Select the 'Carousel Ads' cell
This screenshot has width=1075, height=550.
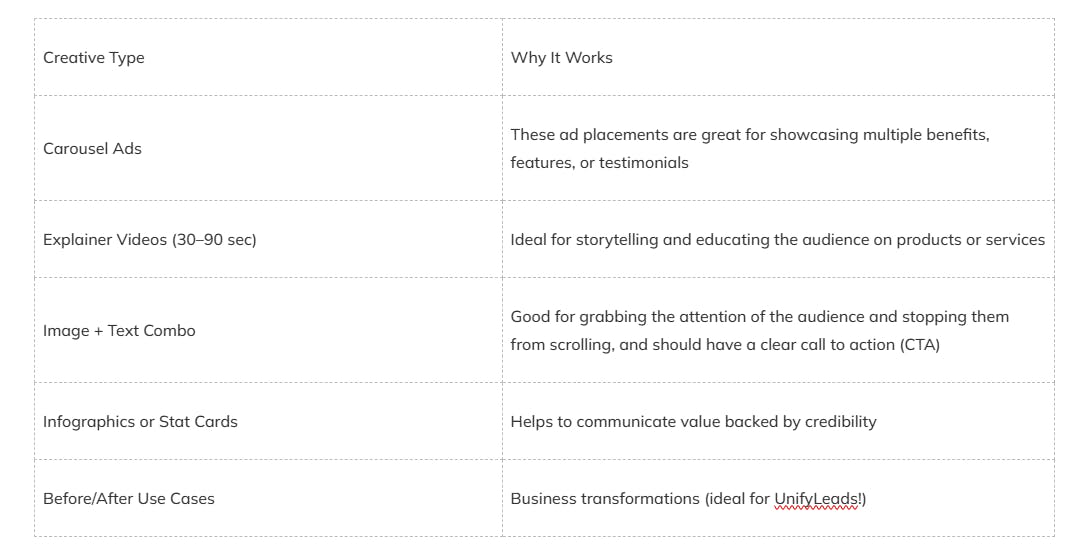[268, 148]
